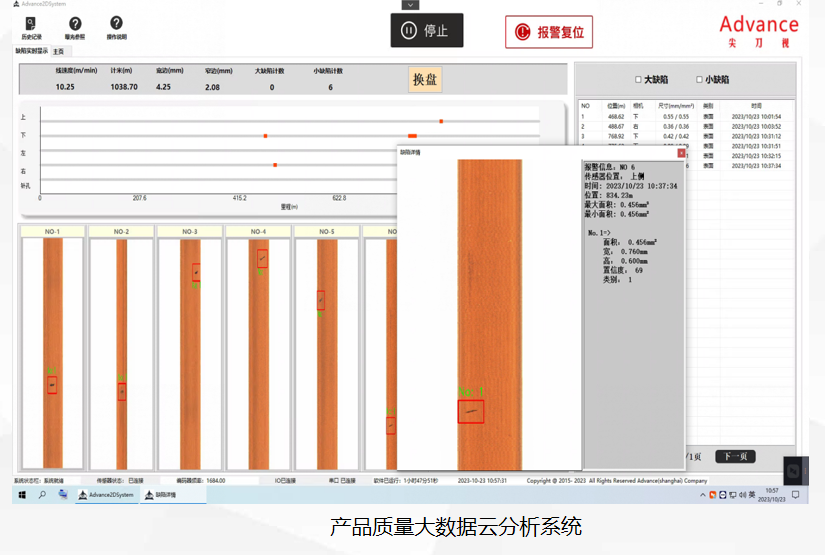Open the Windows Start menu
This screenshot has width=825, height=555.
(x=22, y=495)
